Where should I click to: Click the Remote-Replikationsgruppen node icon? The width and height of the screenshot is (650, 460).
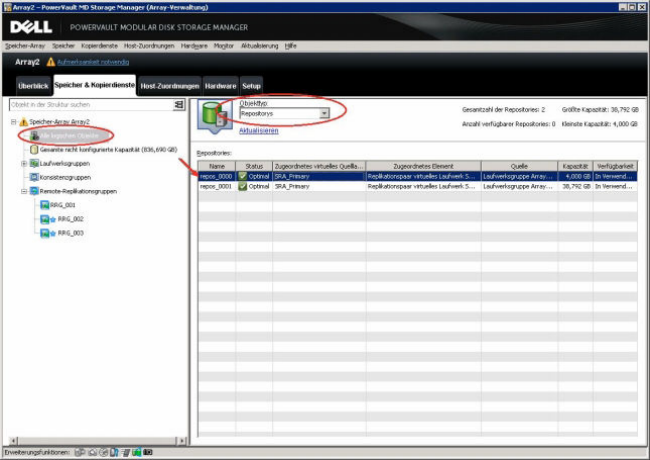tap(34, 191)
